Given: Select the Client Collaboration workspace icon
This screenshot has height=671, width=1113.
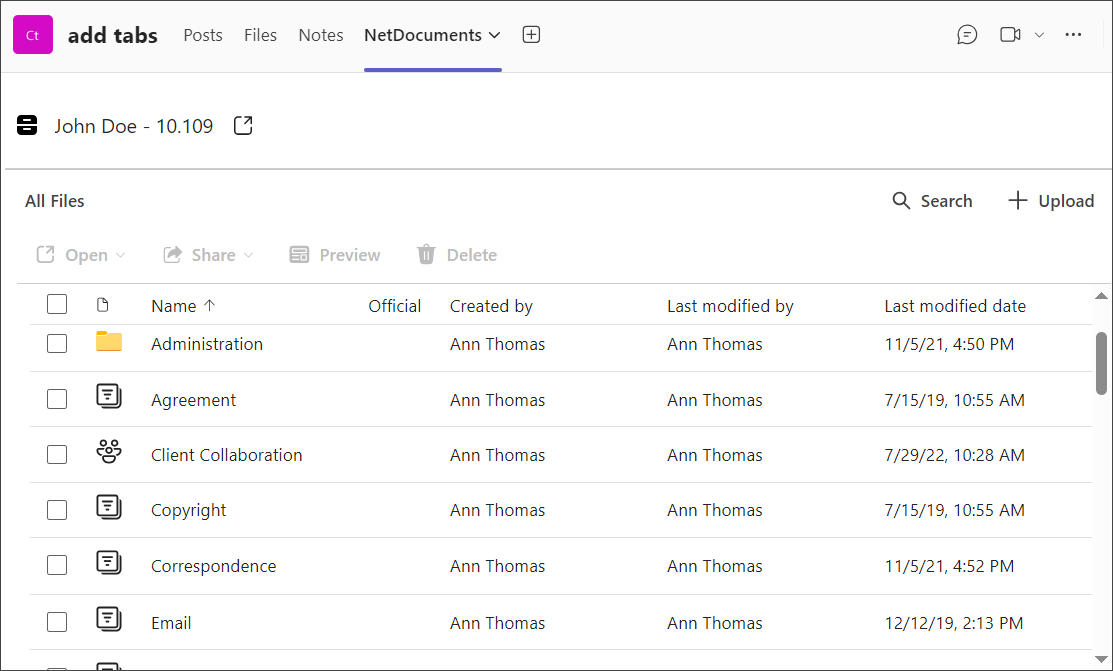Looking at the screenshot, I should [108, 452].
